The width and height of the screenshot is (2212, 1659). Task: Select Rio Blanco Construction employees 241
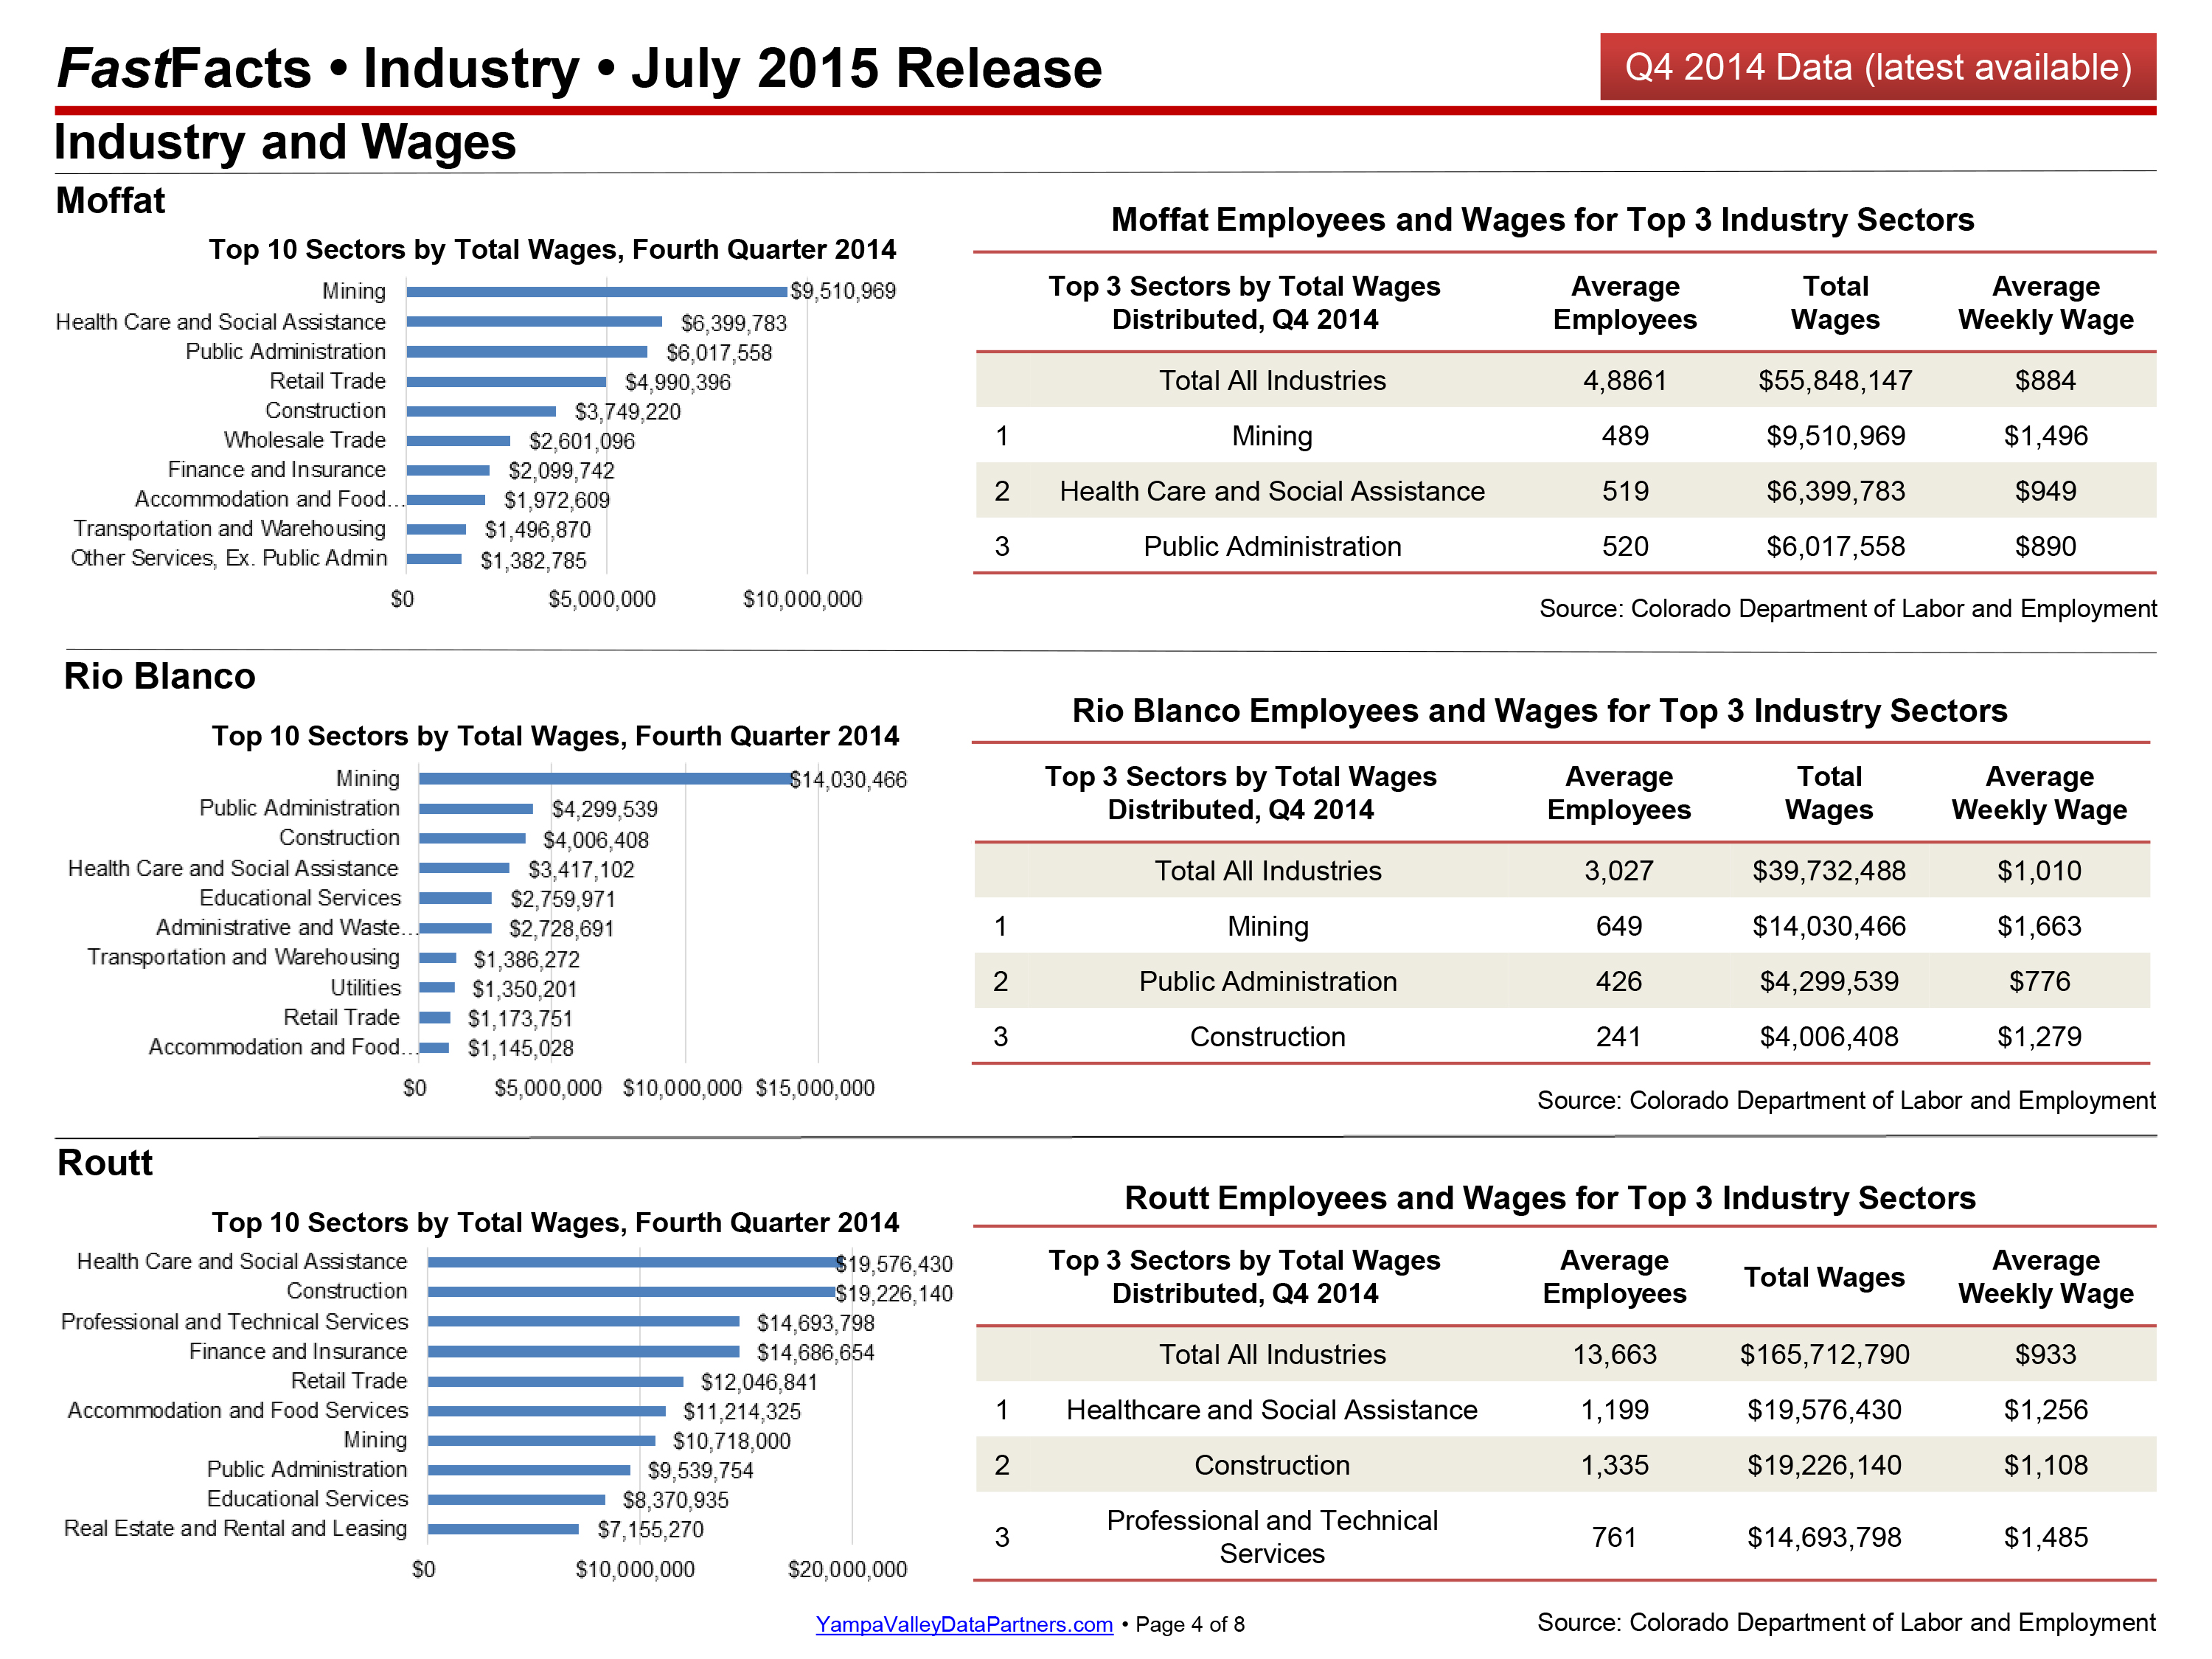pos(1619,1037)
